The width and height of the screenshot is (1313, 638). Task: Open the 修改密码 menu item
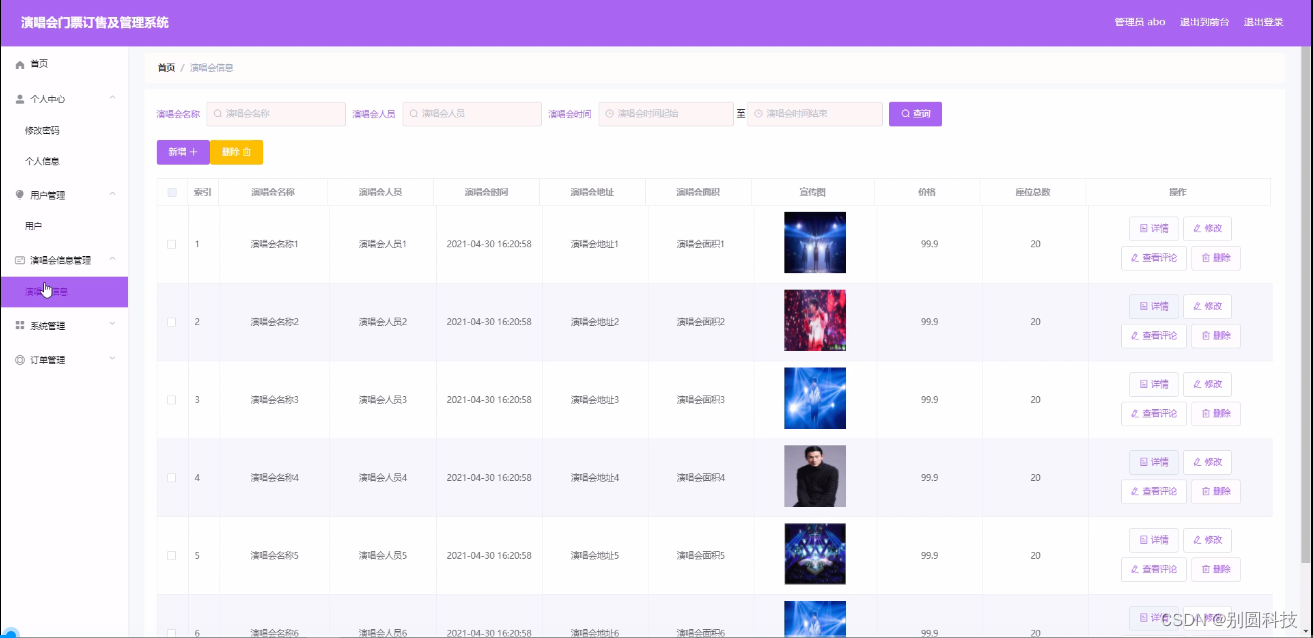coord(44,129)
